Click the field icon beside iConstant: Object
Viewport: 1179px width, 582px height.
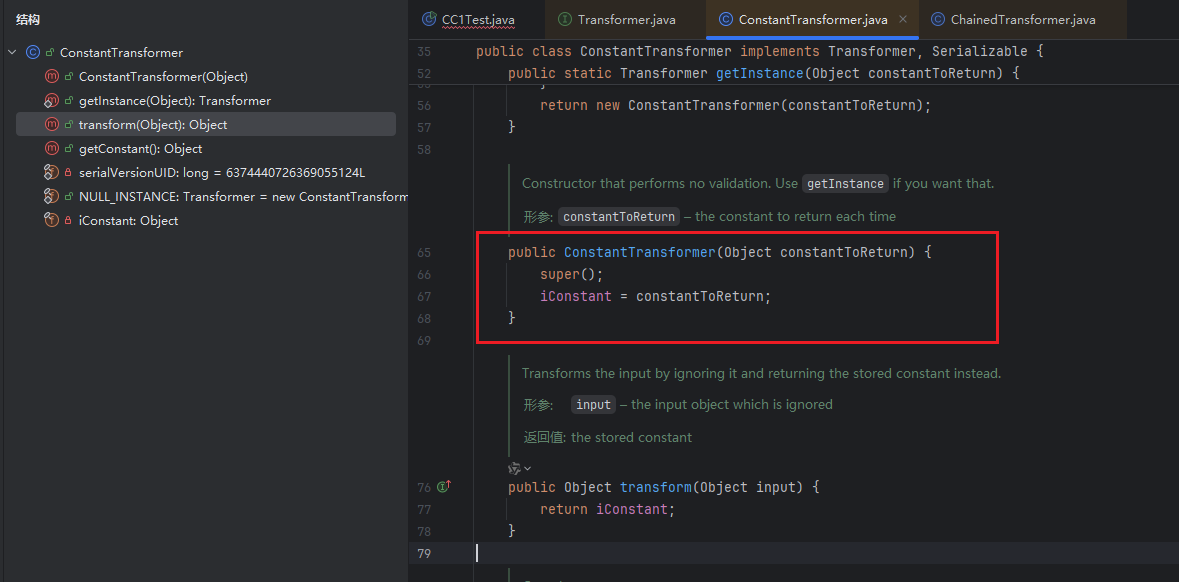click(x=52, y=221)
